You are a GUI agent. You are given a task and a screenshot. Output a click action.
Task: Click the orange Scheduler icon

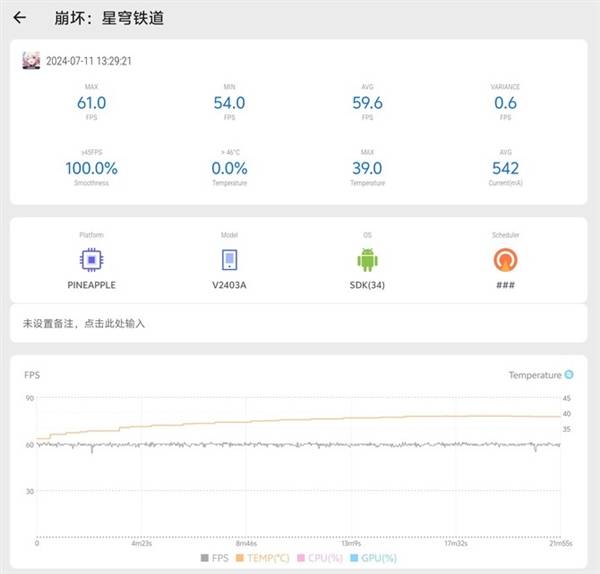[x=506, y=260]
